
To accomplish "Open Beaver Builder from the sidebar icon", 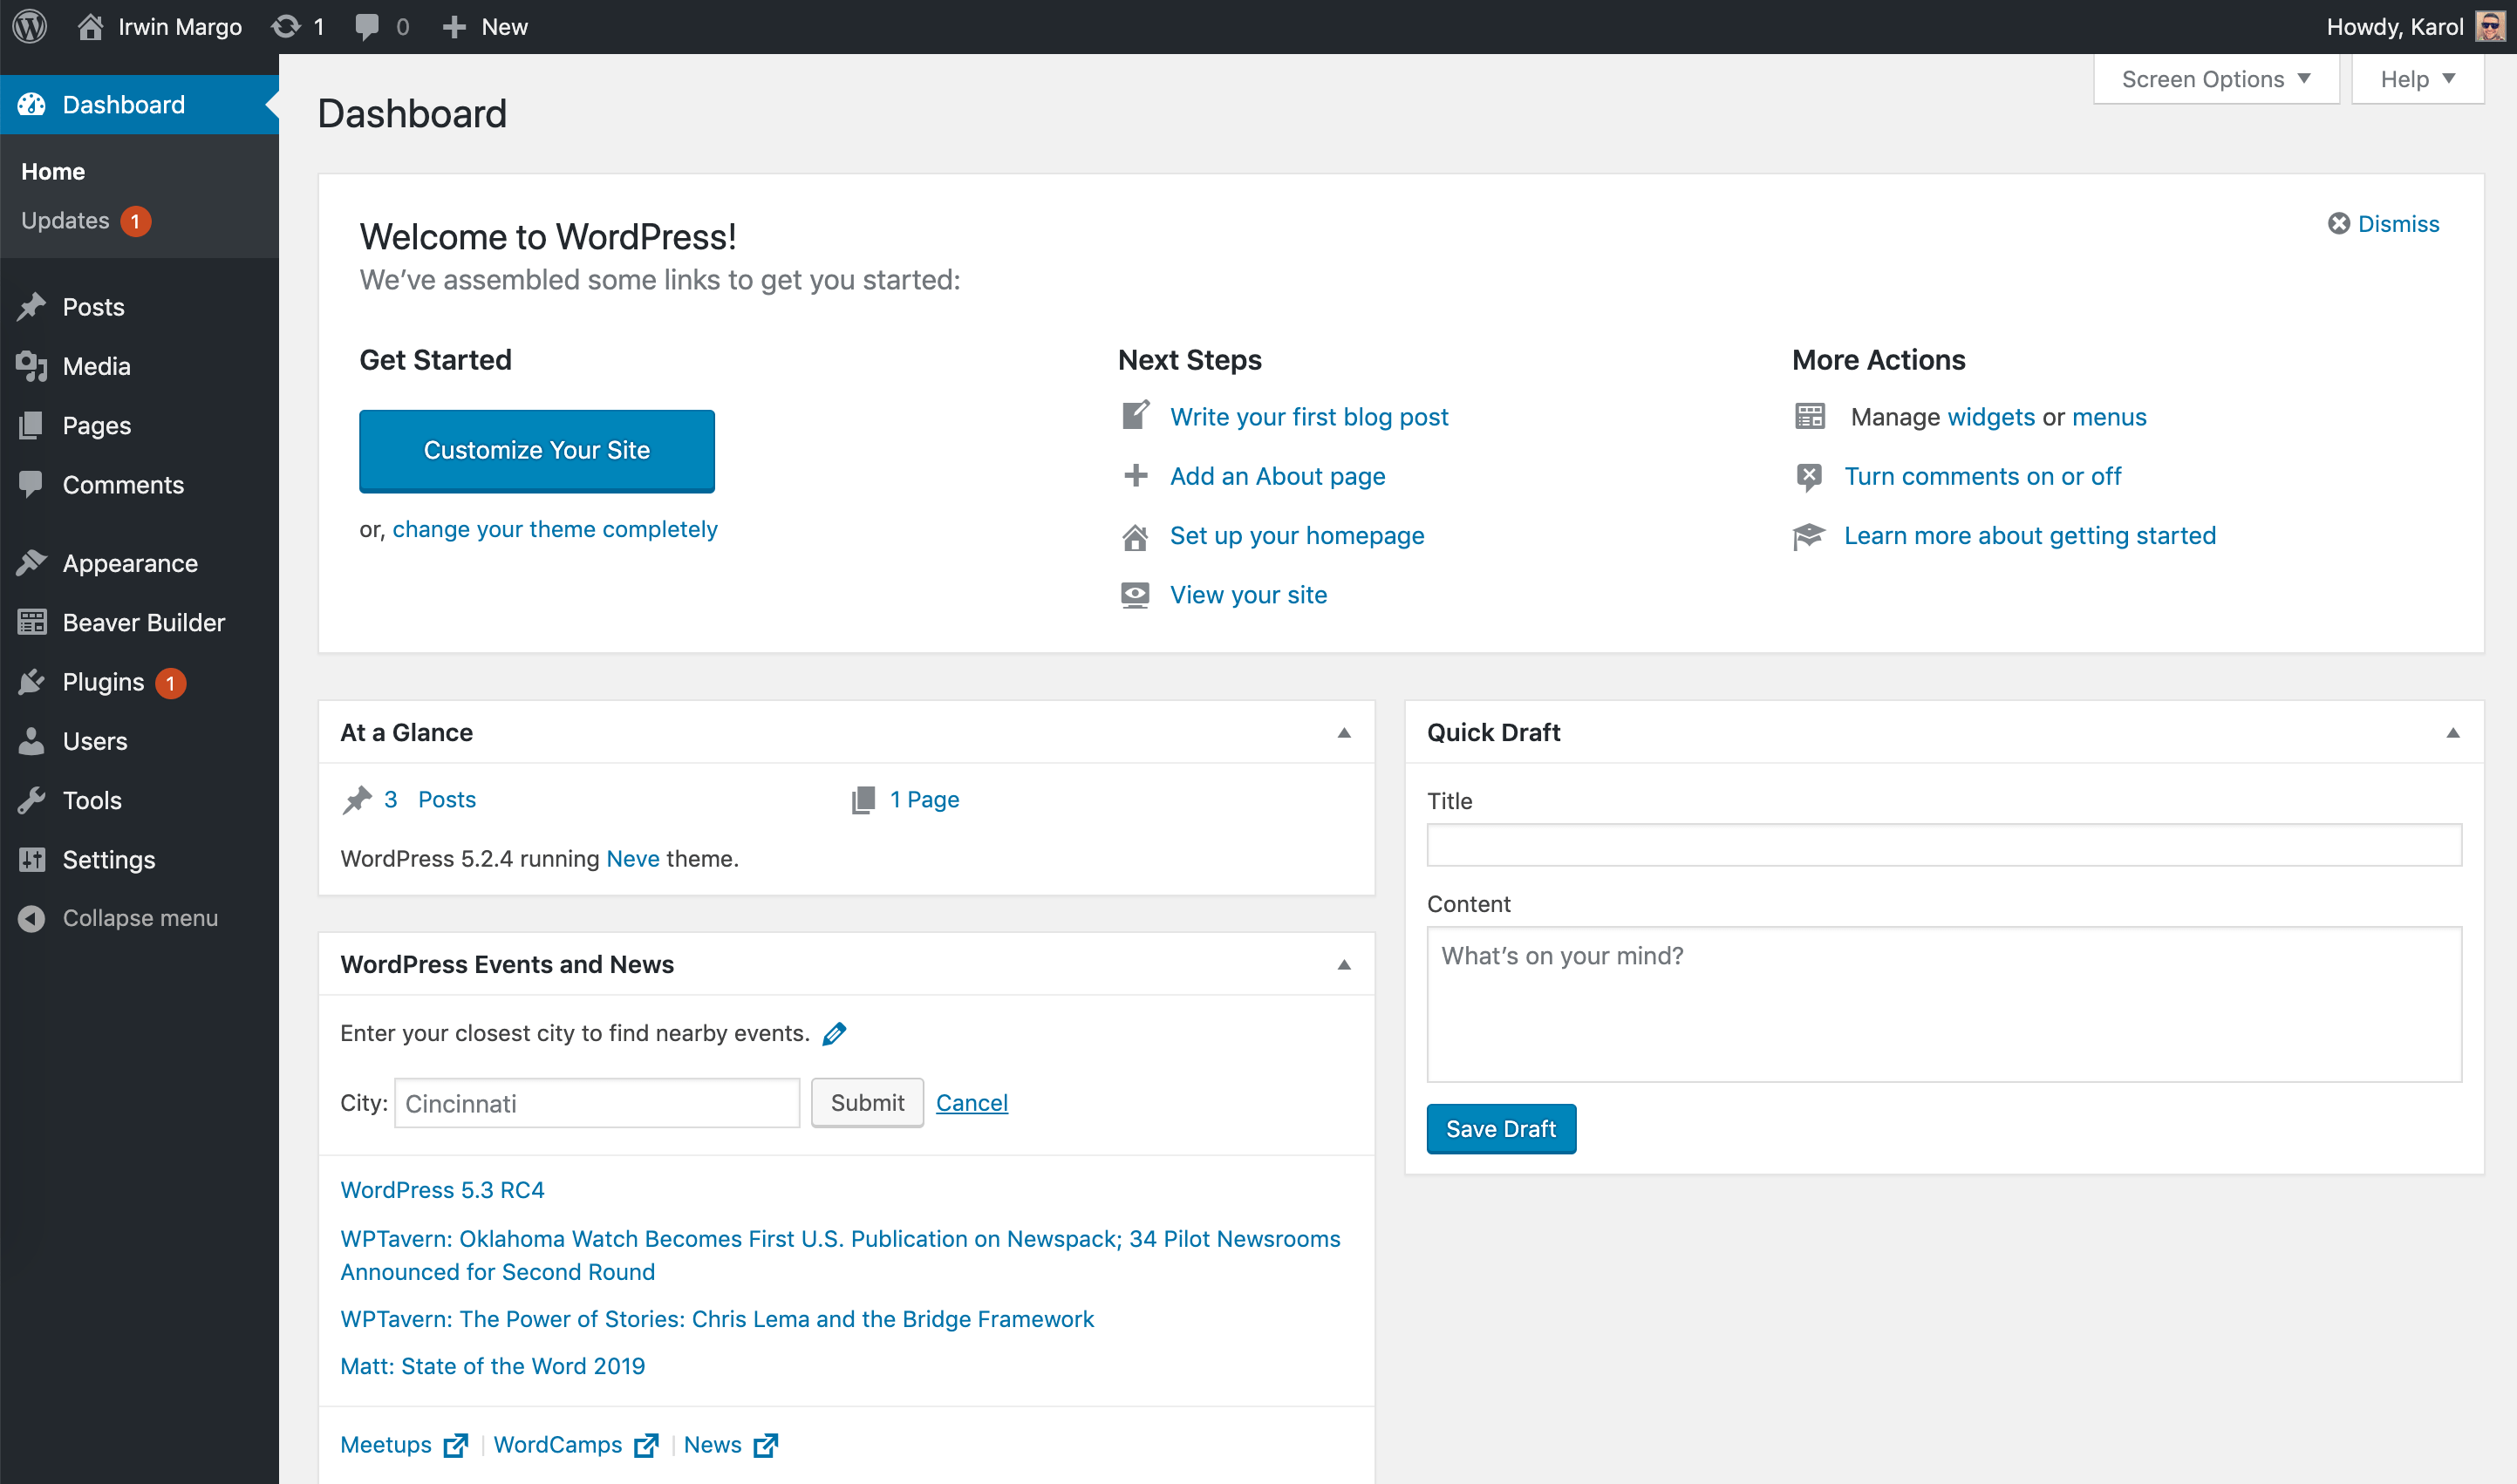I will pos(33,622).
